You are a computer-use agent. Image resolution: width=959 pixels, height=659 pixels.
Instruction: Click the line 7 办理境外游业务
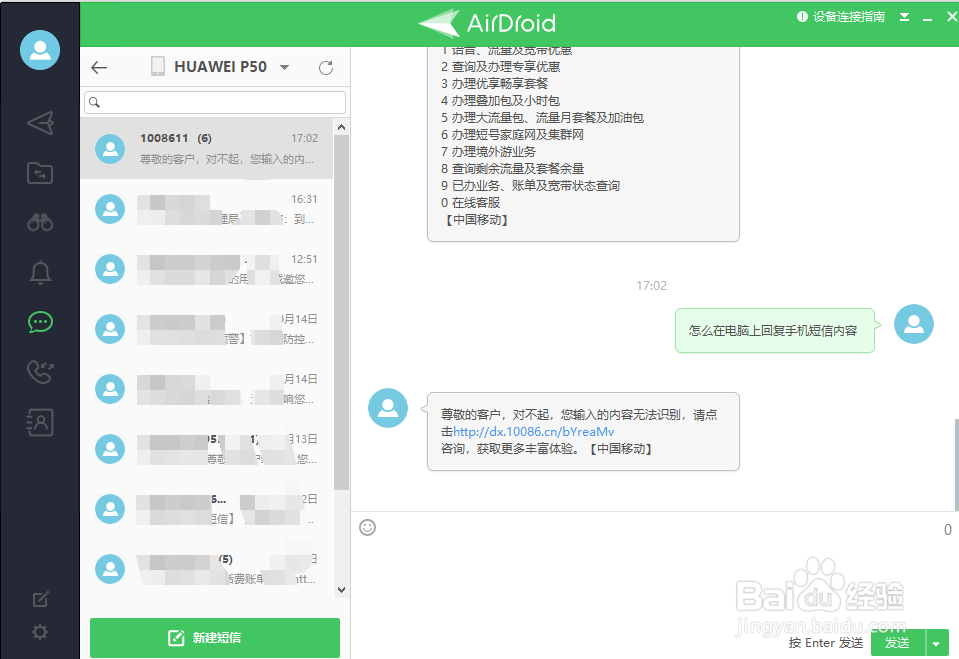488,151
